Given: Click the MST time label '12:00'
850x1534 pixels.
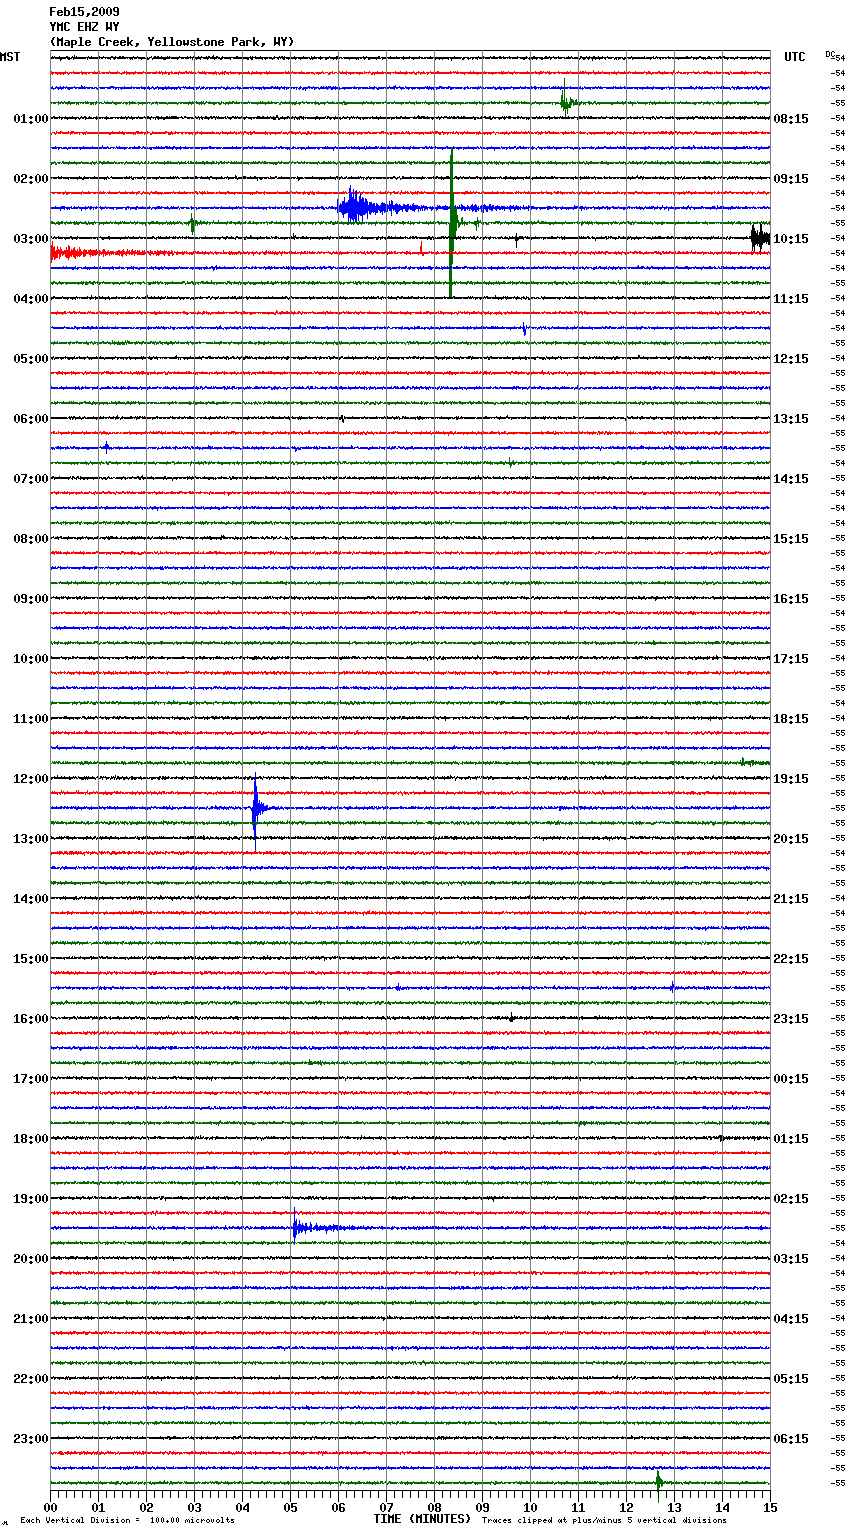Looking at the screenshot, I should coord(31,779).
